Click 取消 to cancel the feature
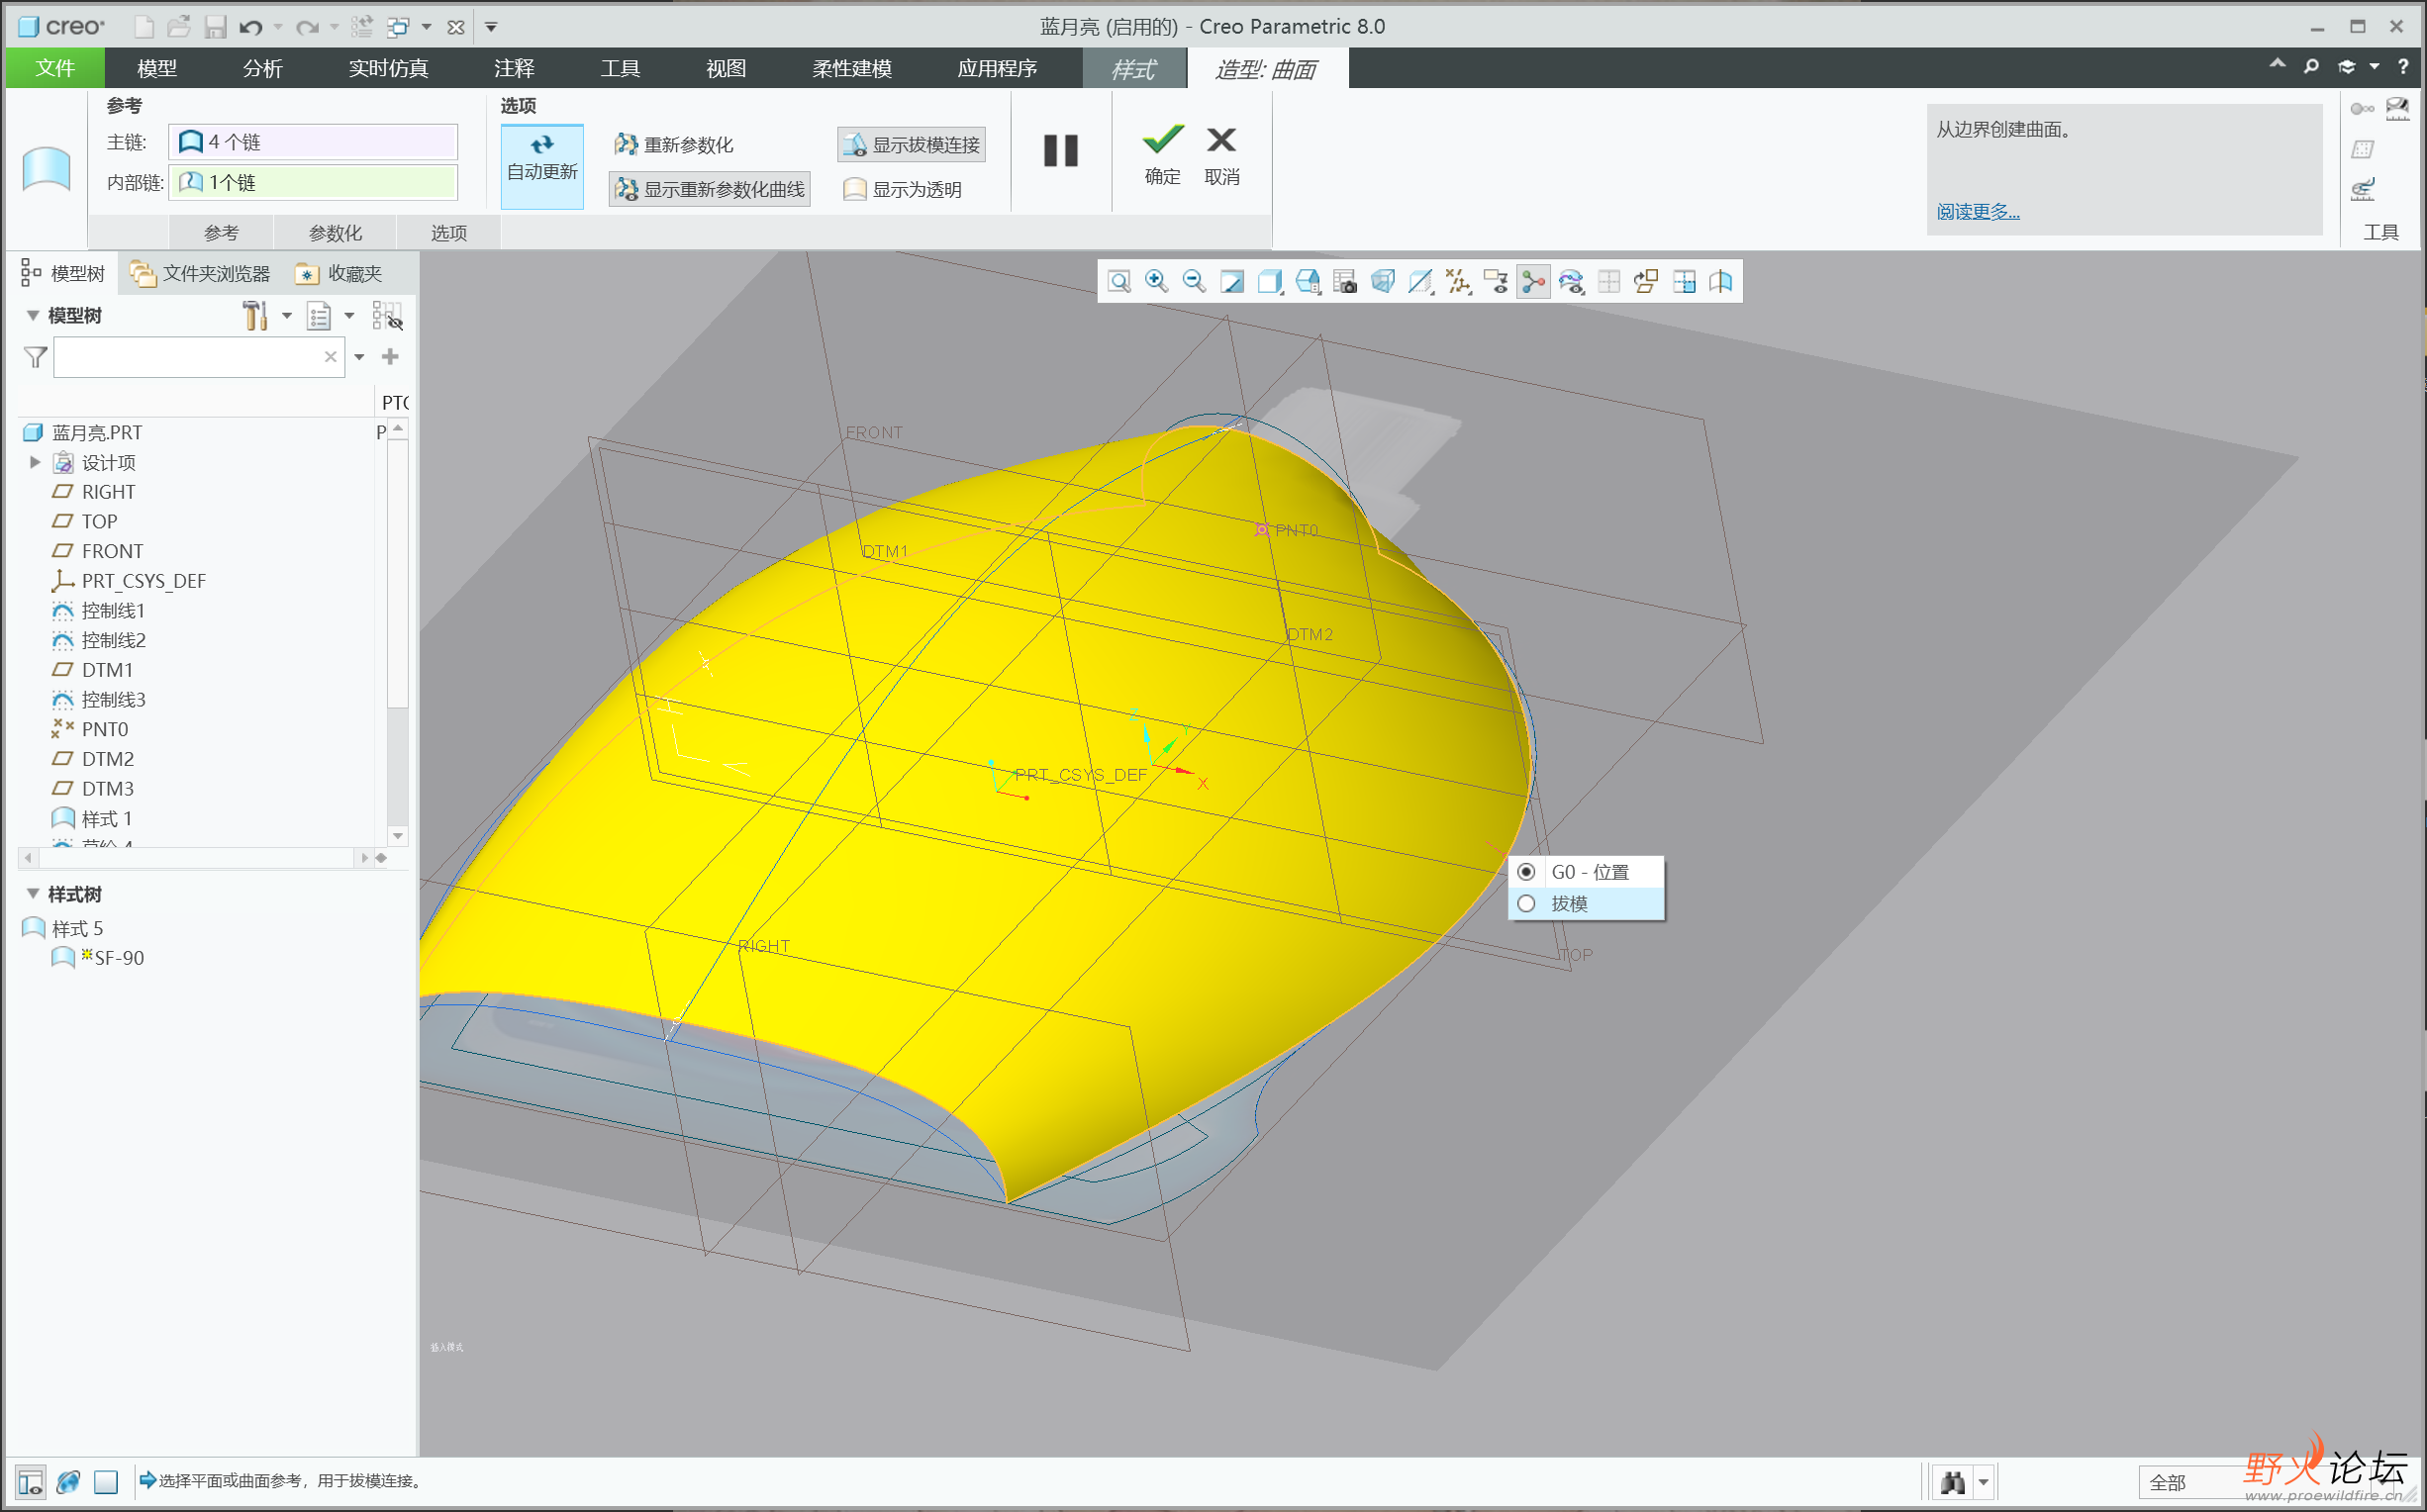This screenshot has height=1512, width=2427. (x=1222, y=156)
